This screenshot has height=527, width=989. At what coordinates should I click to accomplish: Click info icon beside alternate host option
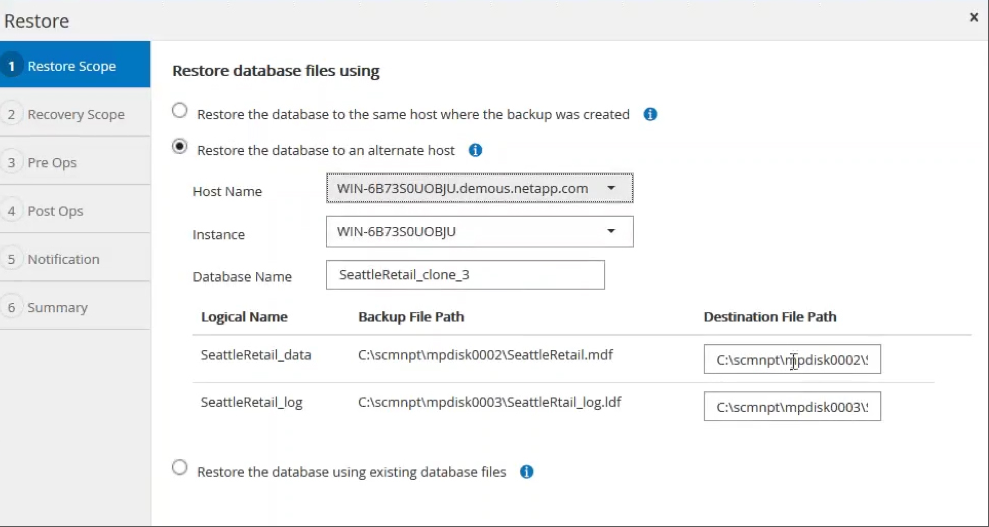point(475,150)
